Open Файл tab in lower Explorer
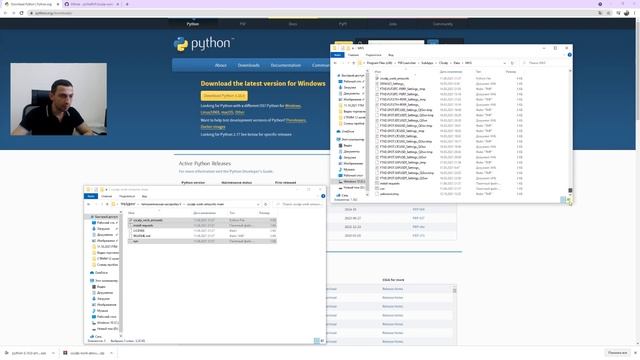The height and width of the screenshot is (360, 640). tap(91, 196)
